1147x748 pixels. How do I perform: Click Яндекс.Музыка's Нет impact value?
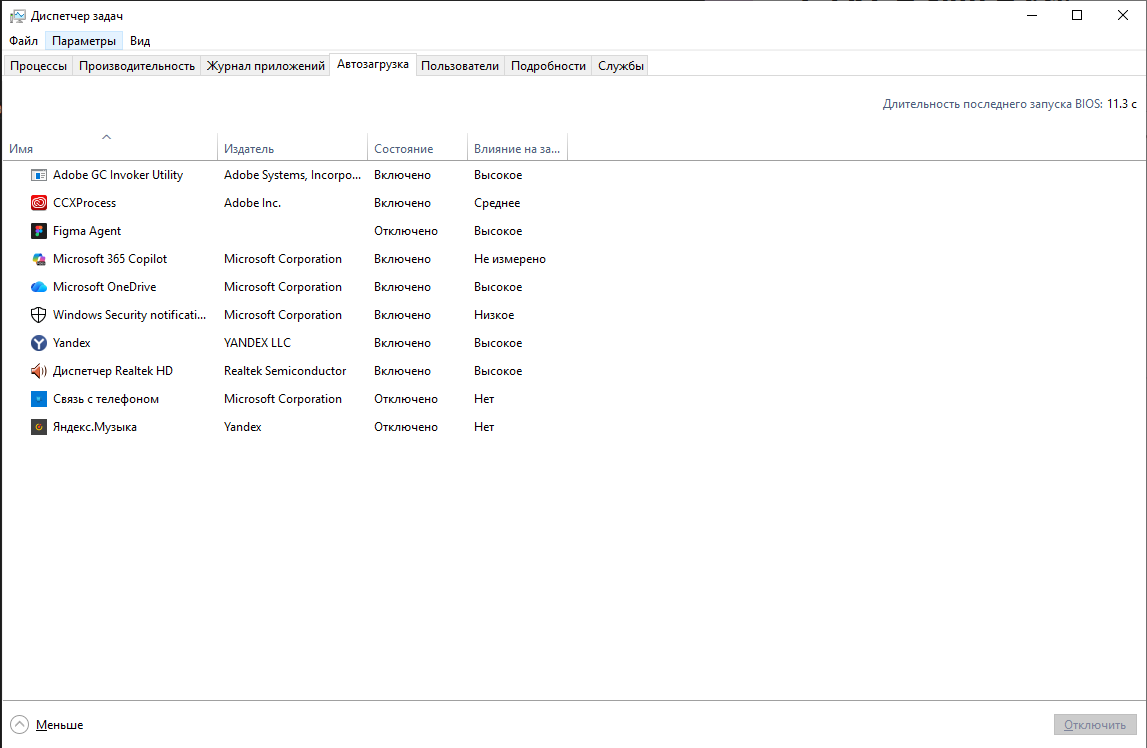pyautogui.click(x=484, y=427)
